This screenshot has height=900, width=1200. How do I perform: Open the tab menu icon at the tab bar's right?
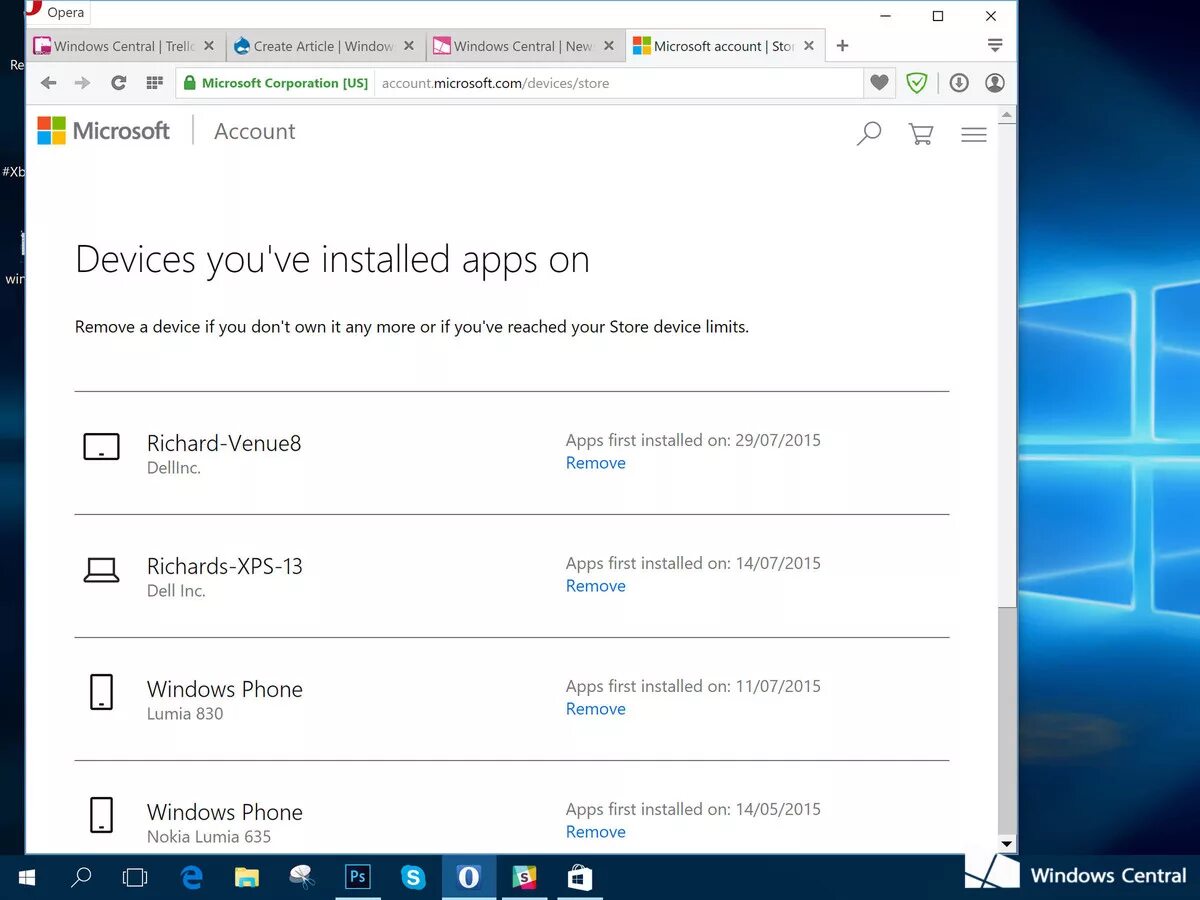[x=995, y=45]
